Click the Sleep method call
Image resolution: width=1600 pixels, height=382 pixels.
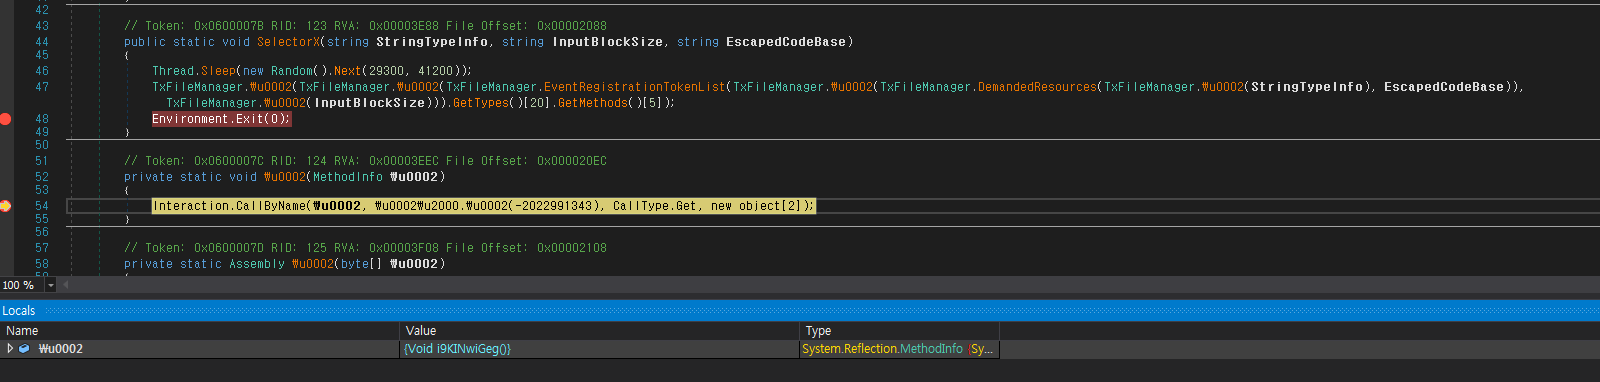(219, 71)
